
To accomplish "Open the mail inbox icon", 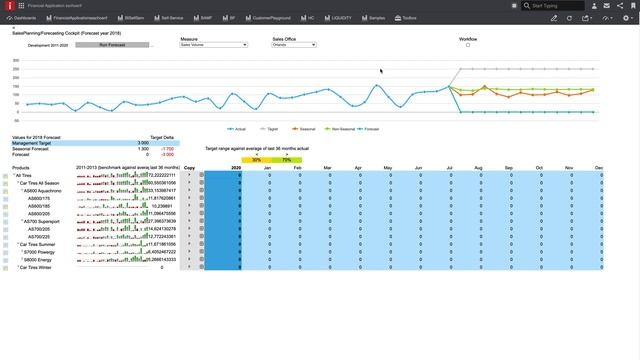I will (607, 6).
